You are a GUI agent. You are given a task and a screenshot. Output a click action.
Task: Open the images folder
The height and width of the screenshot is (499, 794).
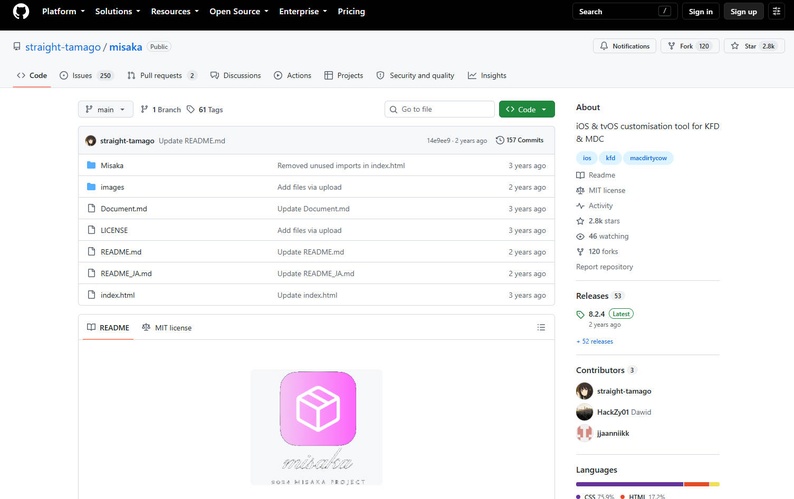[x=112, y=187]
